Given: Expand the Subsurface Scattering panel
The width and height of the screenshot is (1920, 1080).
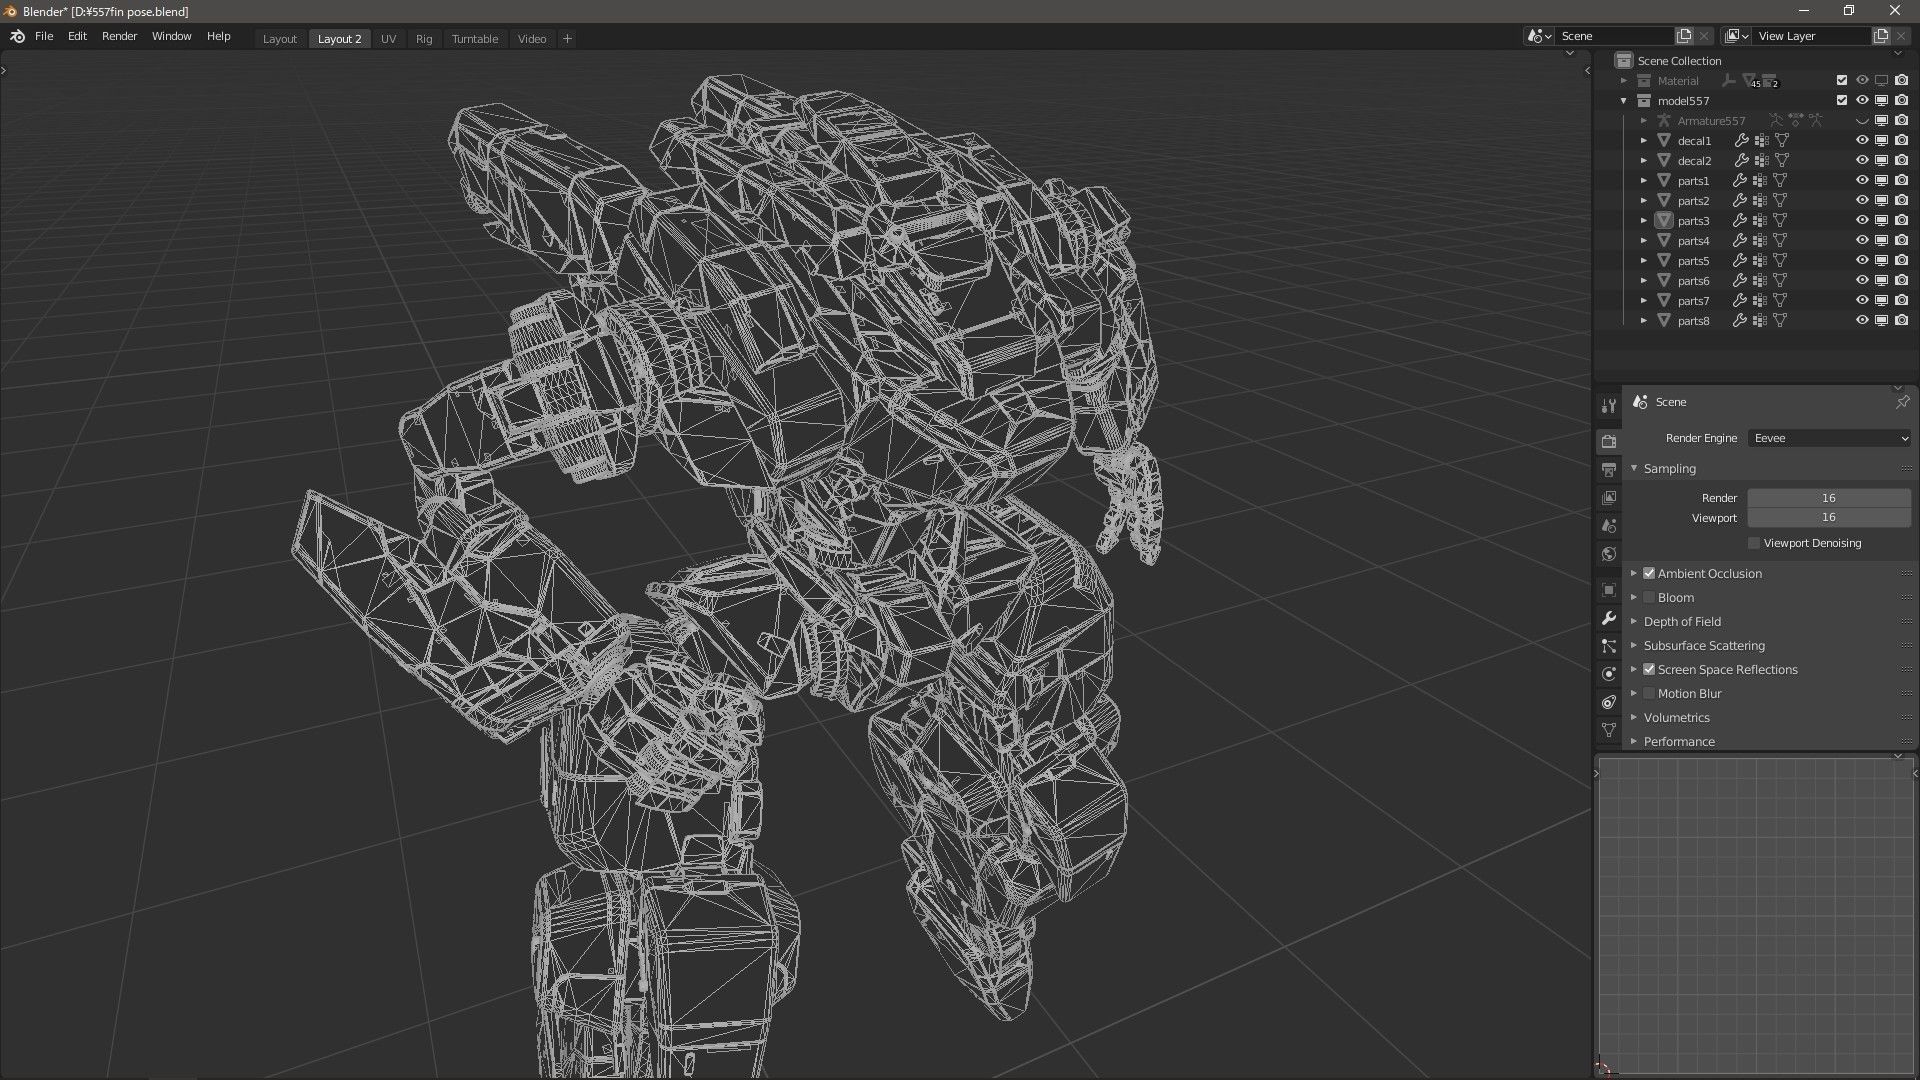Looking at the screenshot, I should (1634, 645).
